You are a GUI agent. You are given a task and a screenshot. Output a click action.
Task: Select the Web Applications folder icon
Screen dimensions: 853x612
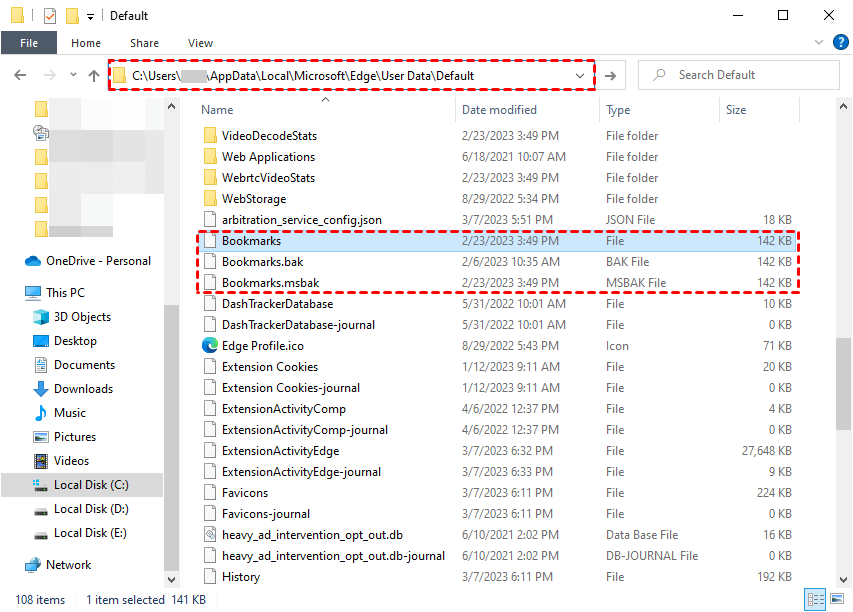pos(210,157)
